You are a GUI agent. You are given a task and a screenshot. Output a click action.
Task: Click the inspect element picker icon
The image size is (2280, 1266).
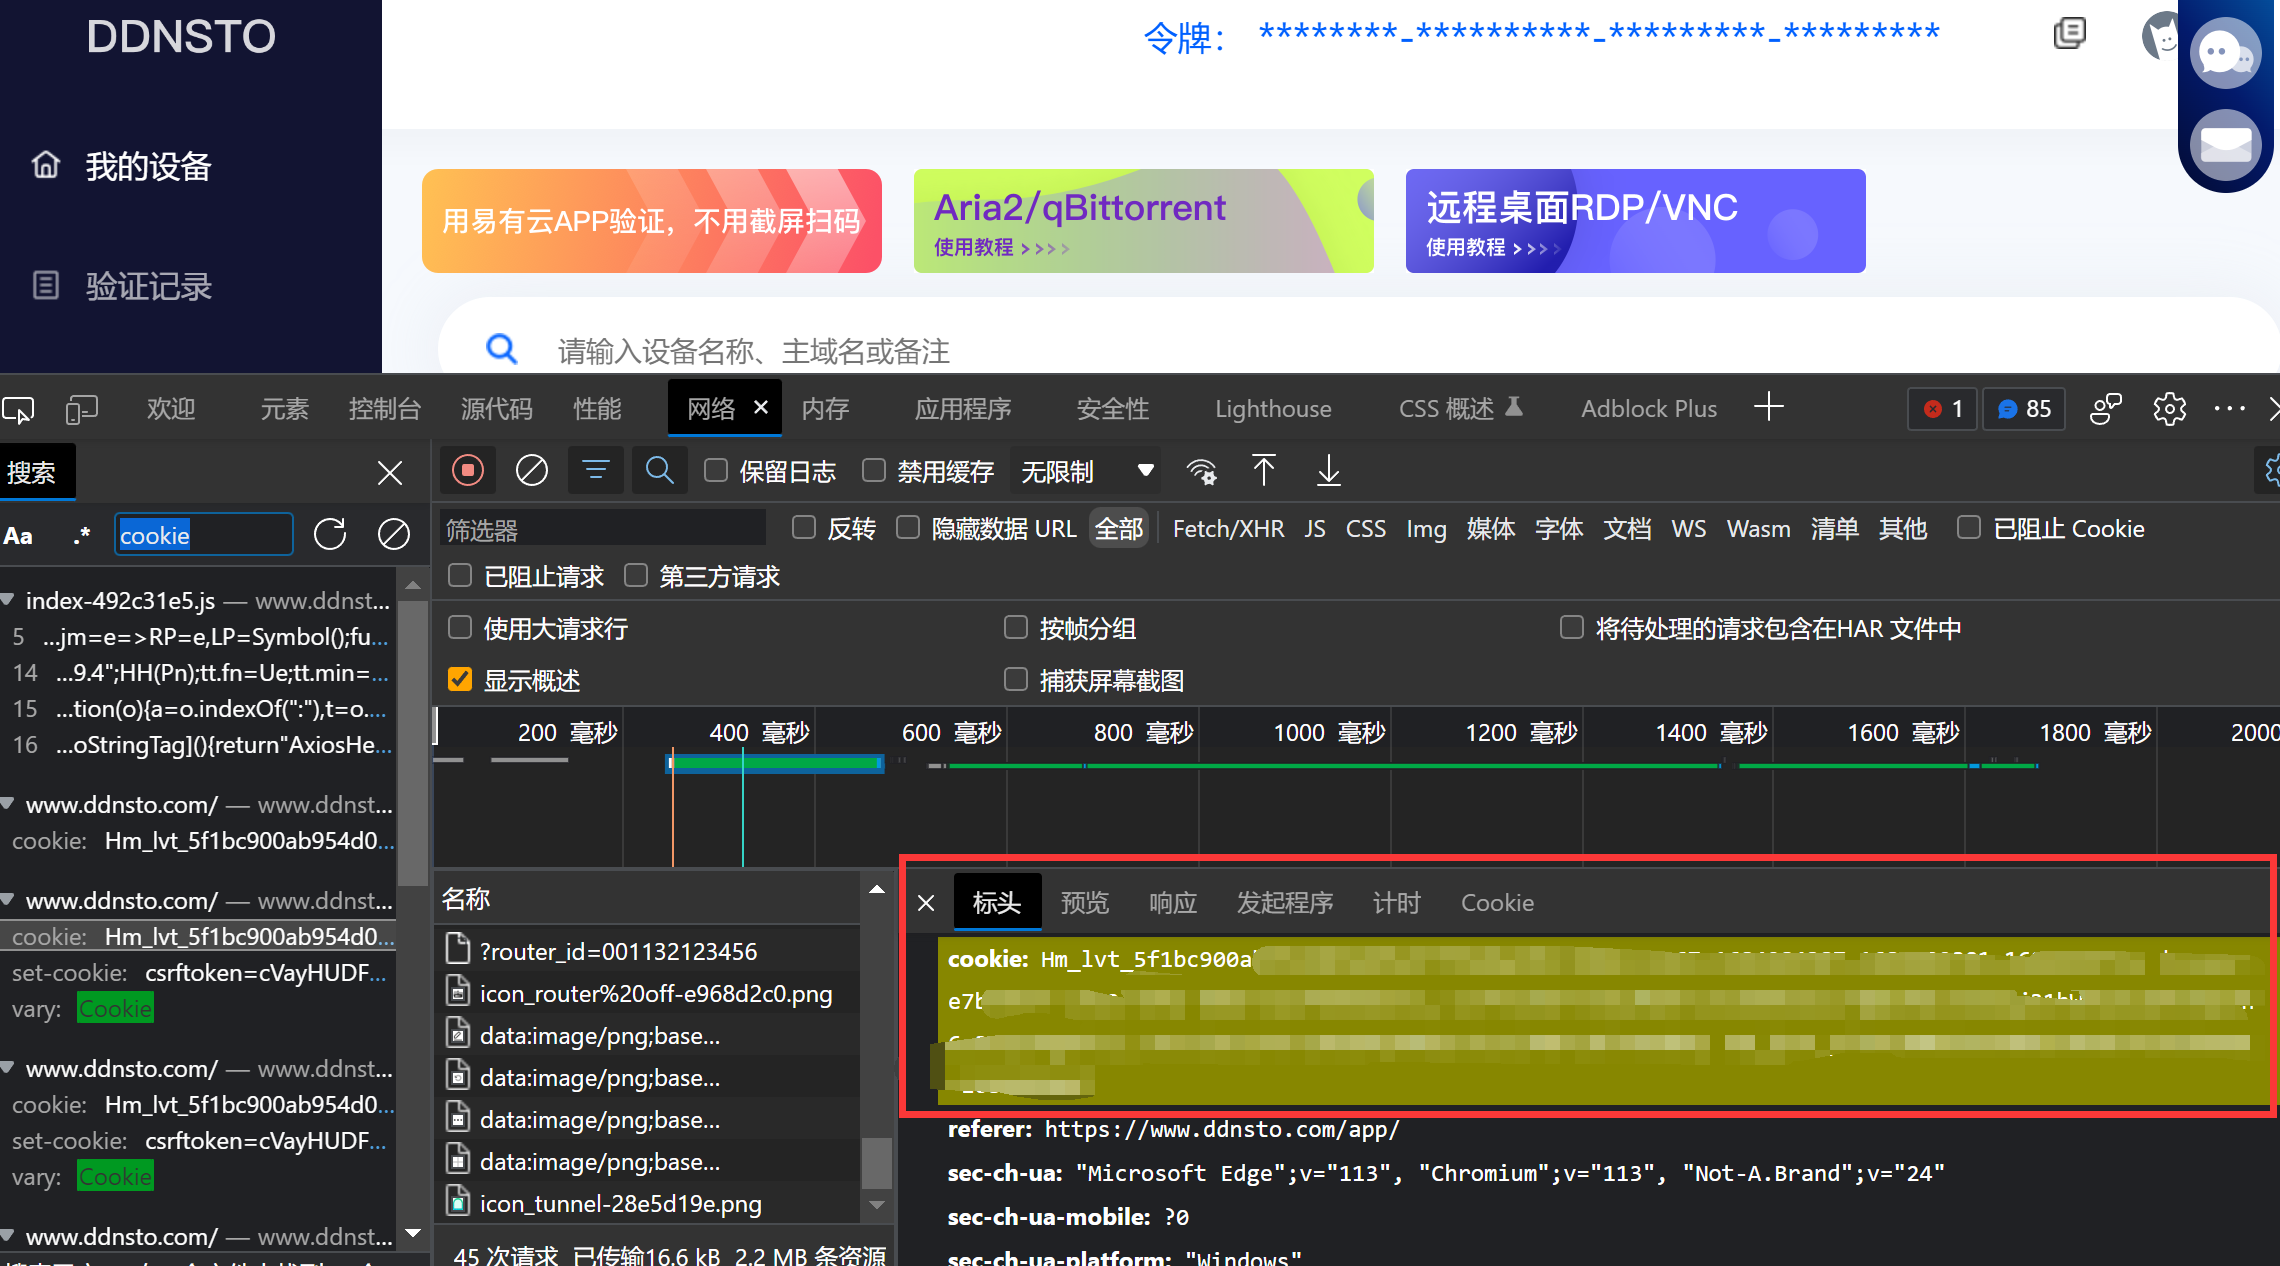pos(18,409)
